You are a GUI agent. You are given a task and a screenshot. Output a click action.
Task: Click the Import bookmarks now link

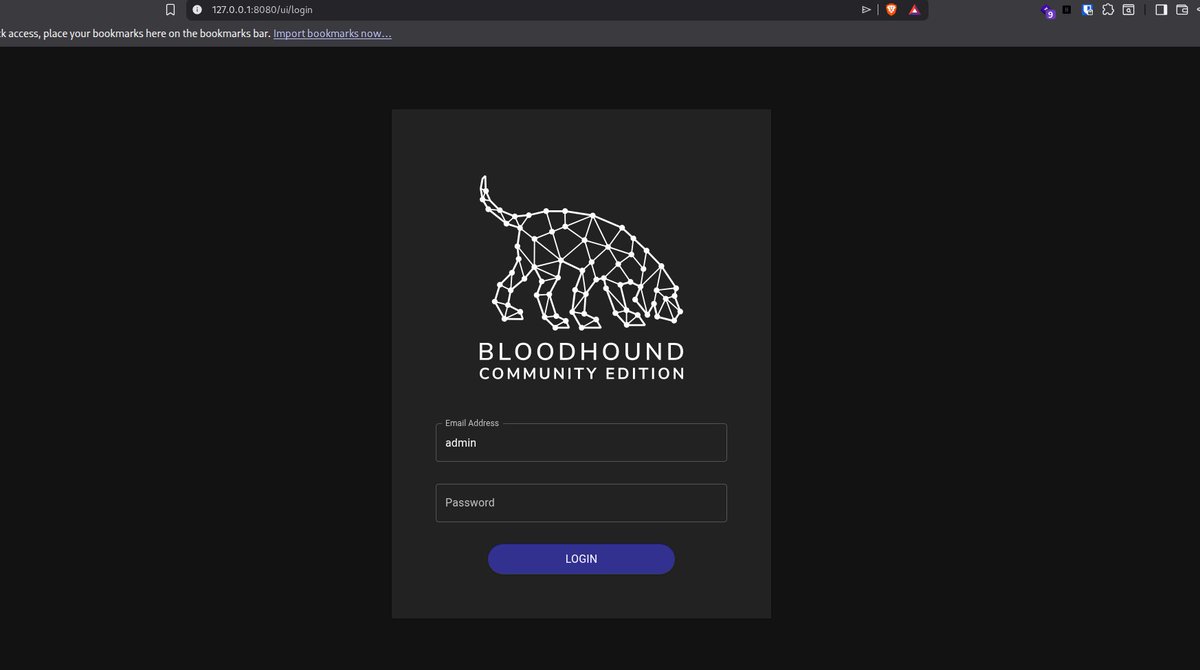tap(332, 33)
